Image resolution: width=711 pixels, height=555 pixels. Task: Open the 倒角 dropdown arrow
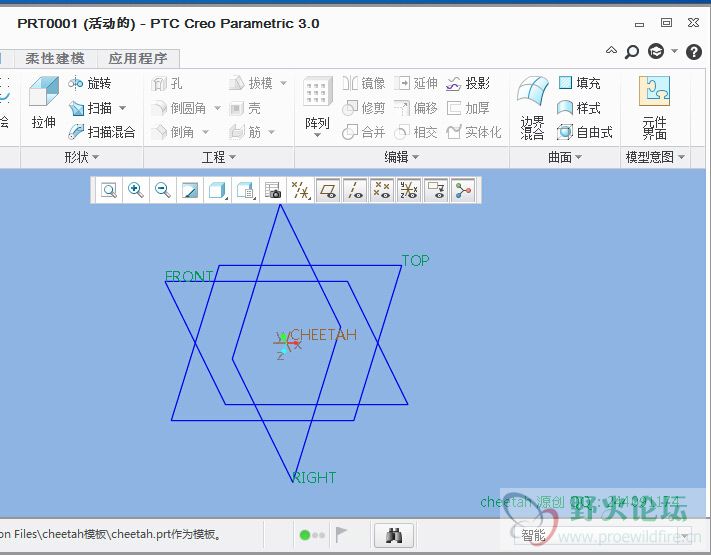click(x=205, y=132)
